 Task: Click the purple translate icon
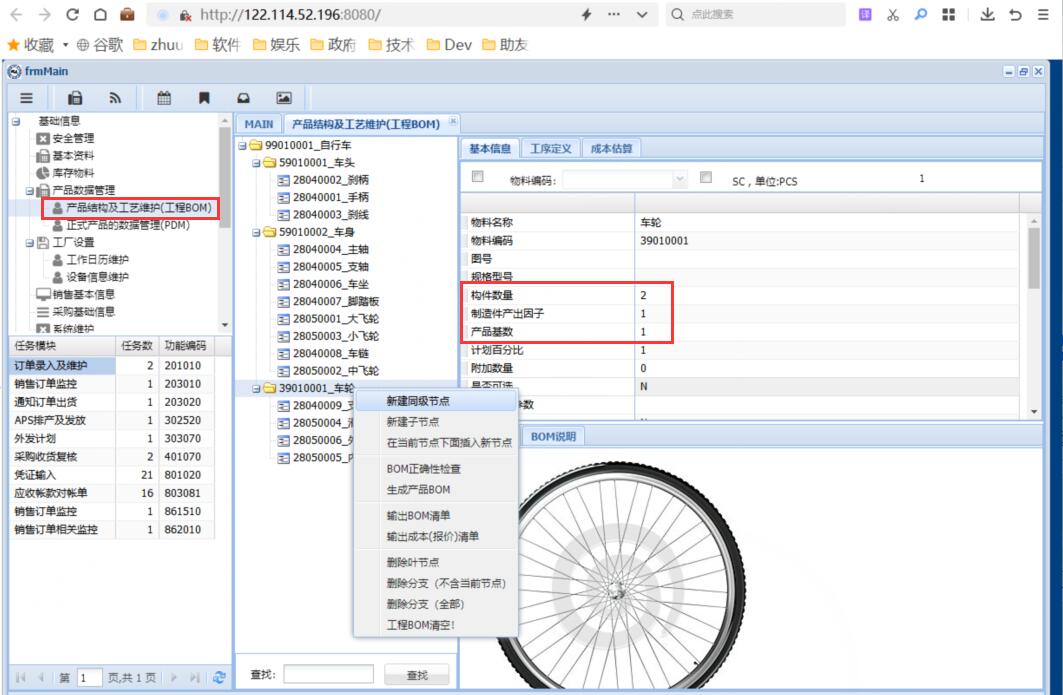[x=865, y=14]
